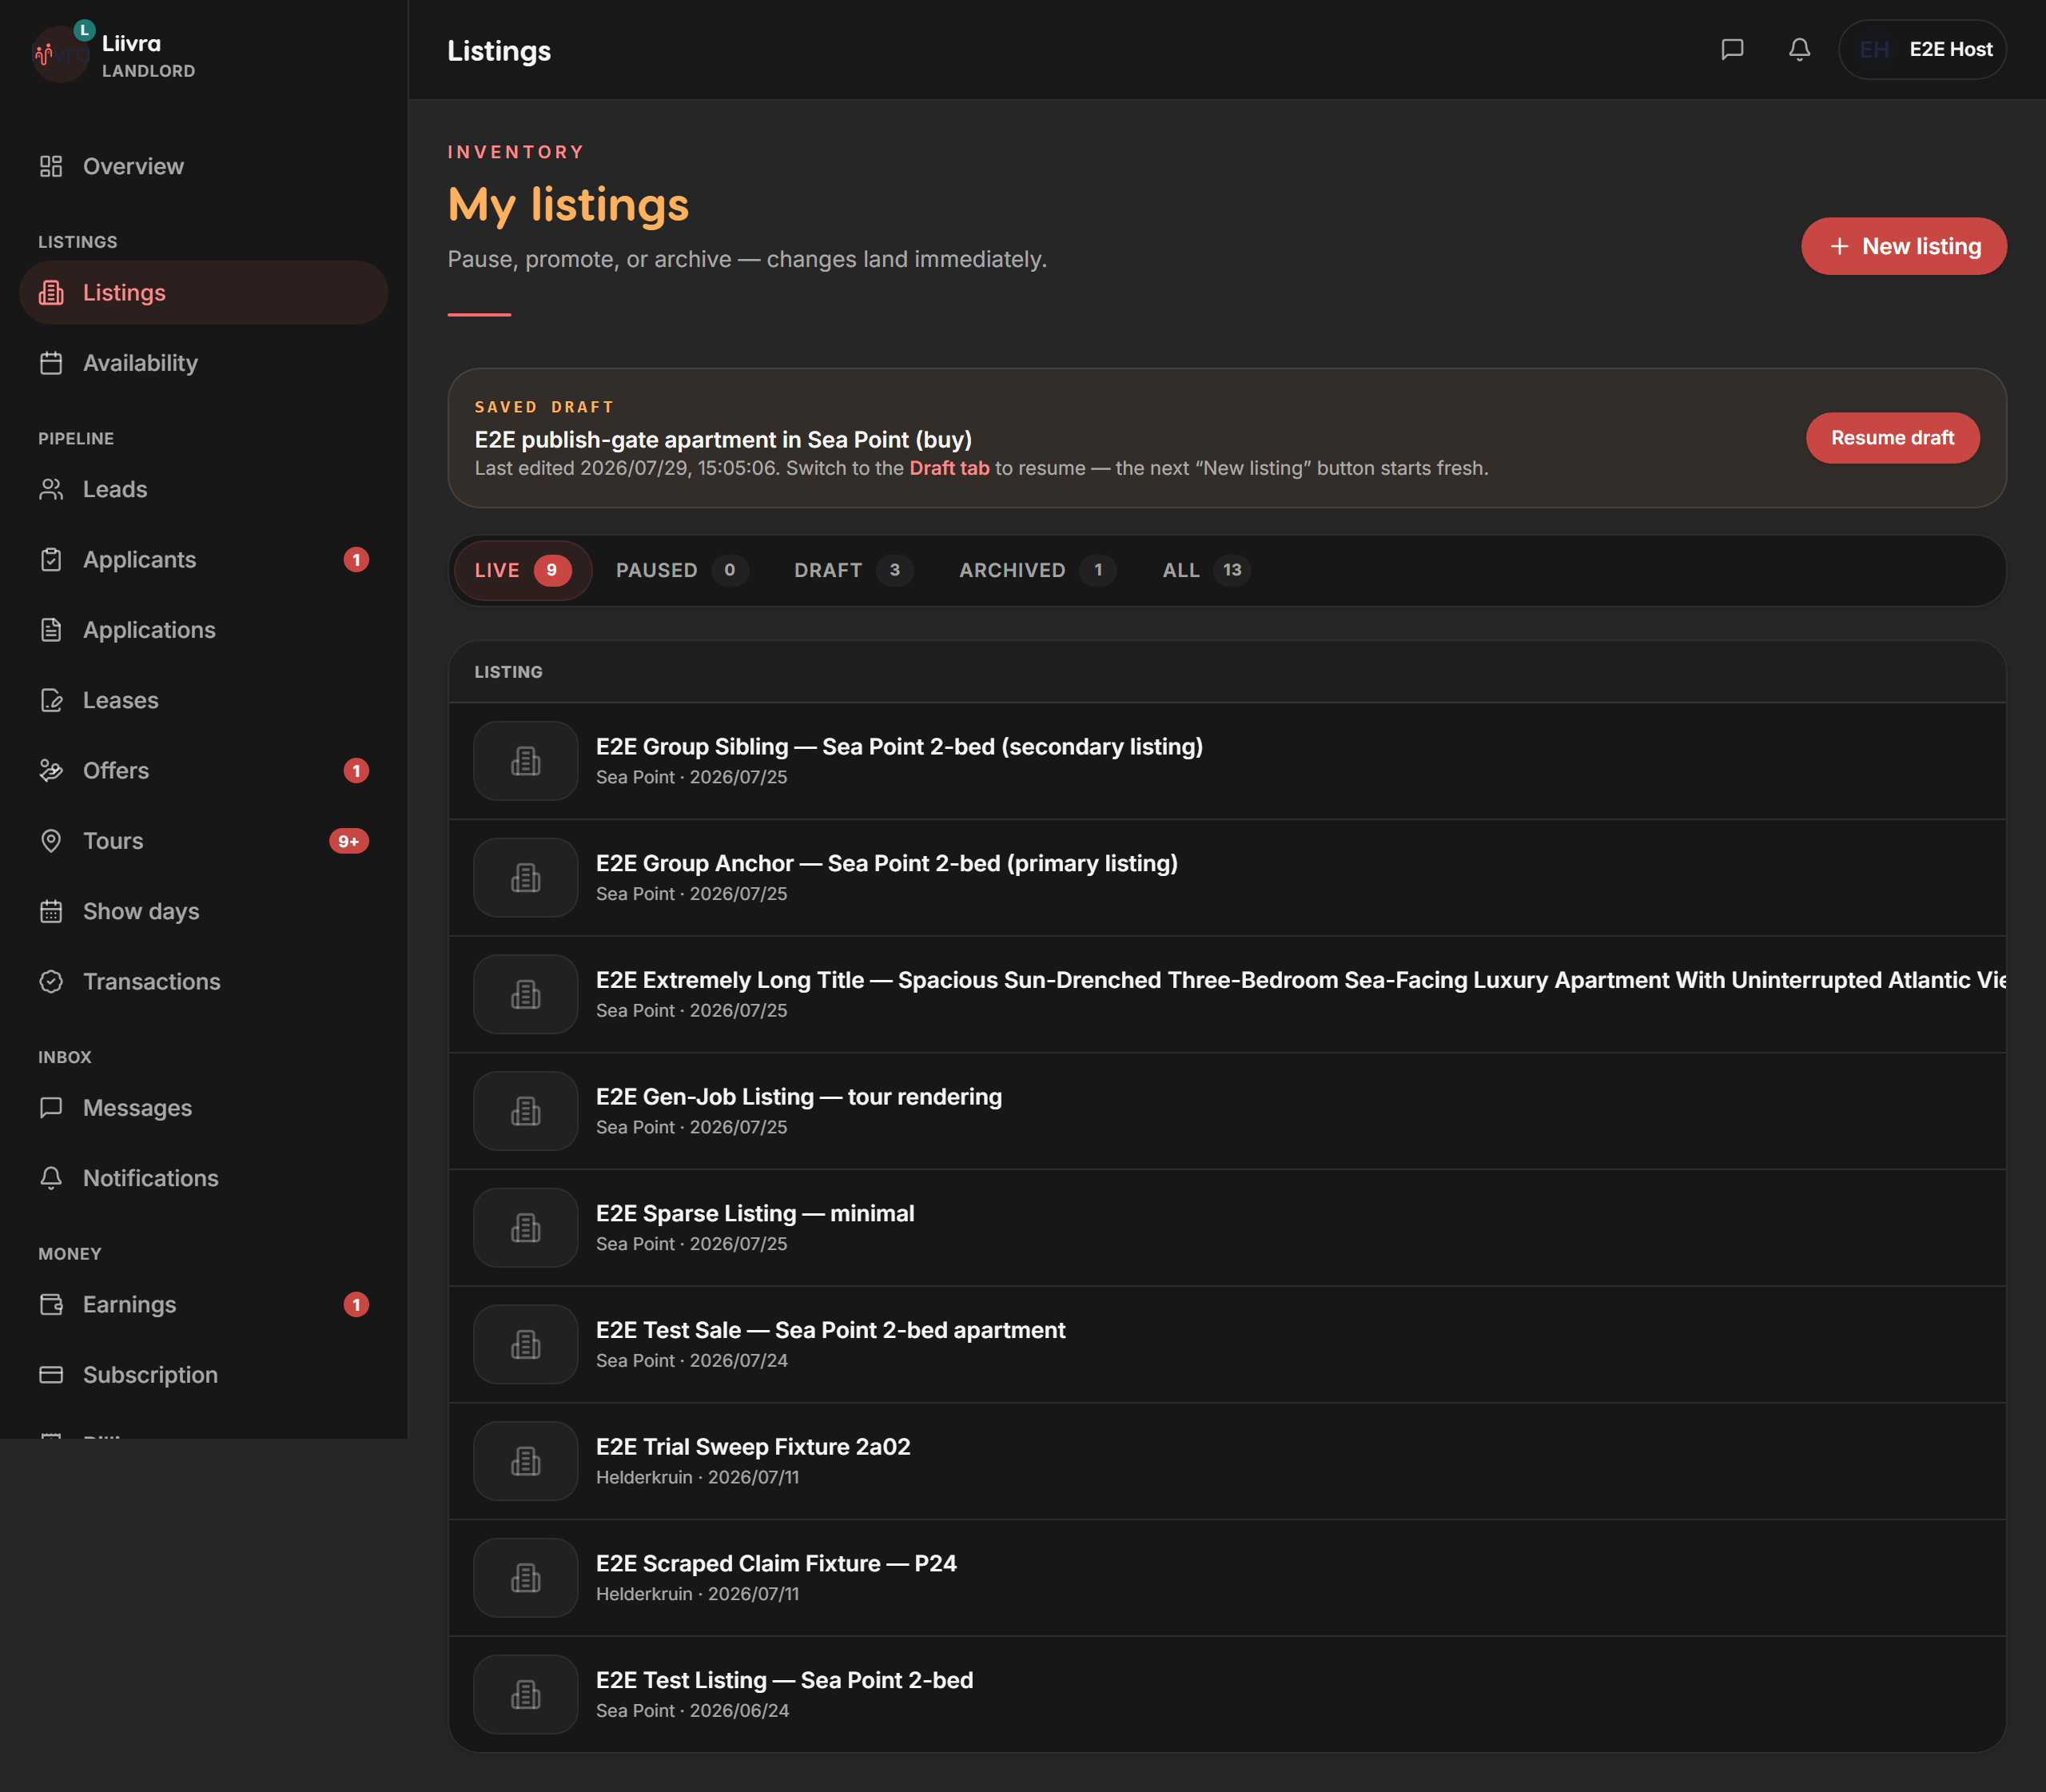Viewport: 2046px width, 1792px height.
Task: Open Transactions check-badge icon in sidebar
Action: [x=51, y=981]
